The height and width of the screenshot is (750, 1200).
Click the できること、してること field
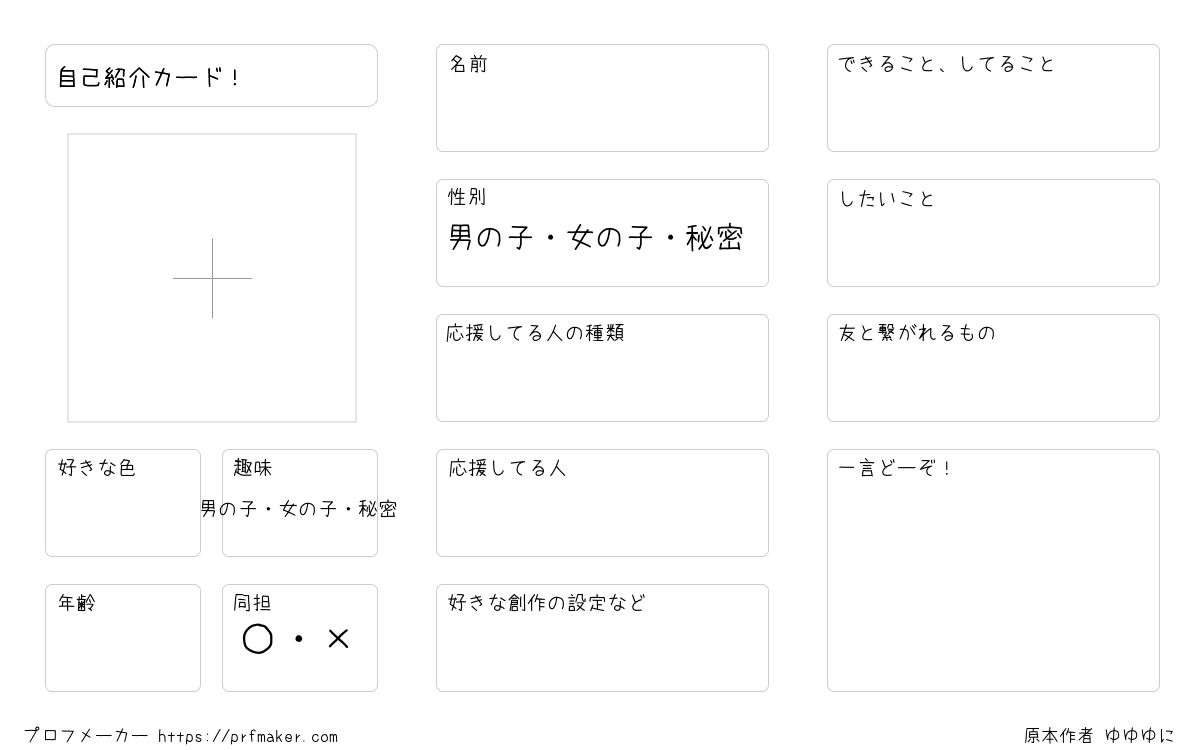pyautogui.click(x=993, y=98)
